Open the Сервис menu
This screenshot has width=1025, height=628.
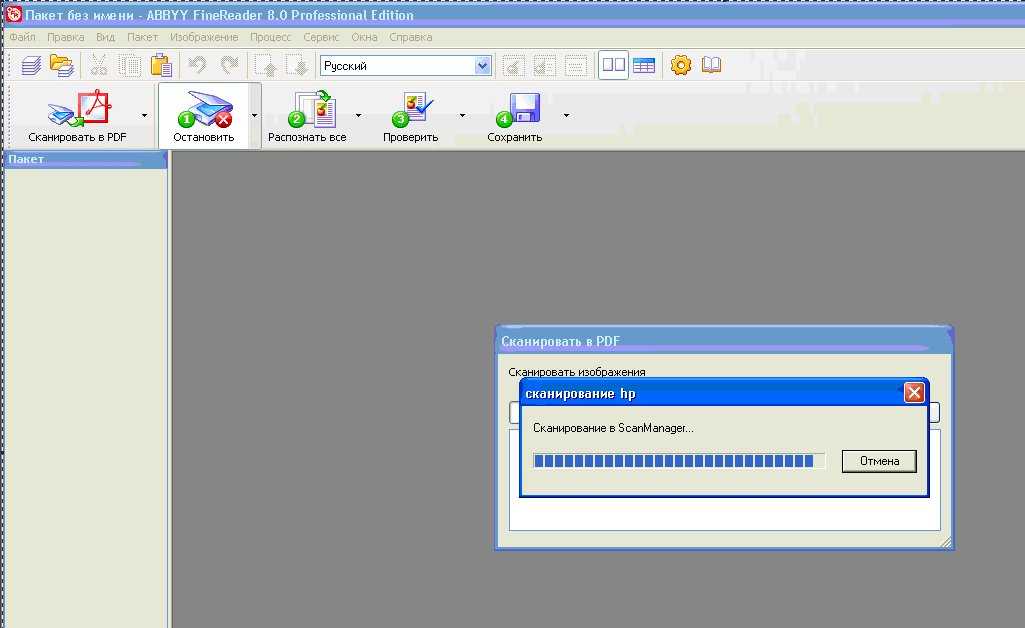tap(321, 37)
